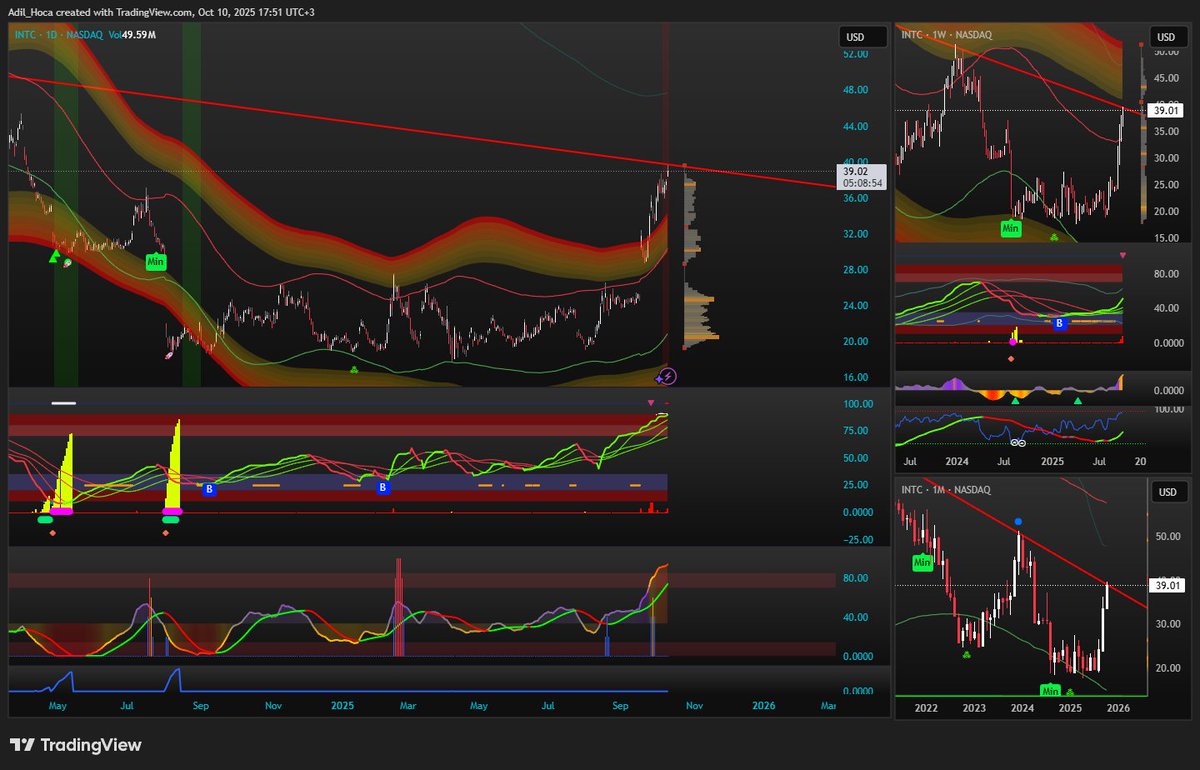The image size is (1200, 770).
Task: Click the 75.00 level on daily oscillator axis
Action: pos(855,431)
